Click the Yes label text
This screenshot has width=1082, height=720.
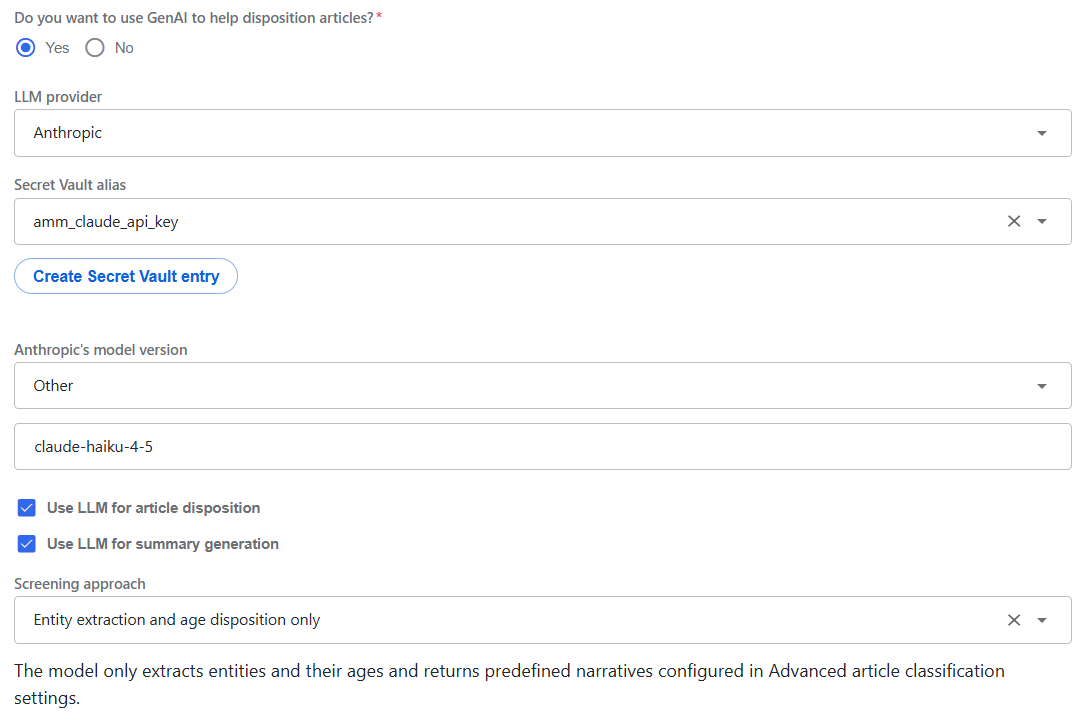coord(57,48)
